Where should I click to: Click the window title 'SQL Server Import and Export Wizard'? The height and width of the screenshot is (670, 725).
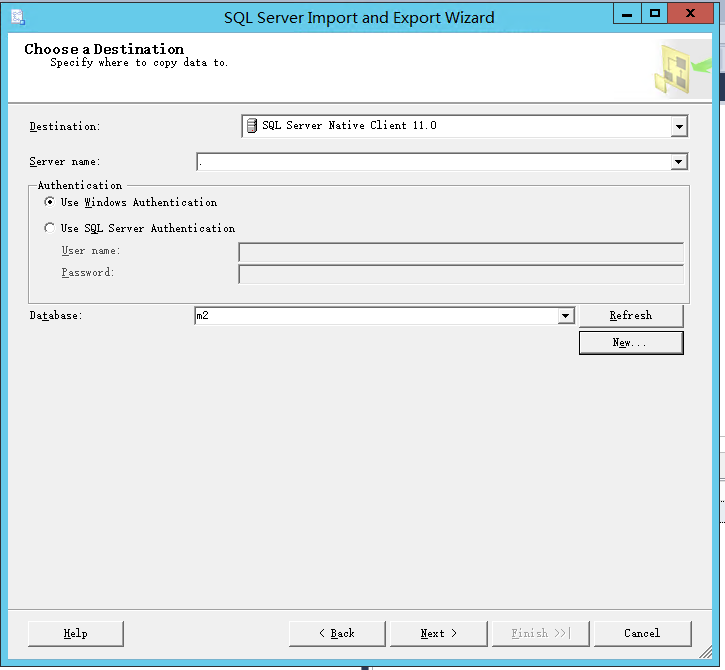click(x=359, y=18)
